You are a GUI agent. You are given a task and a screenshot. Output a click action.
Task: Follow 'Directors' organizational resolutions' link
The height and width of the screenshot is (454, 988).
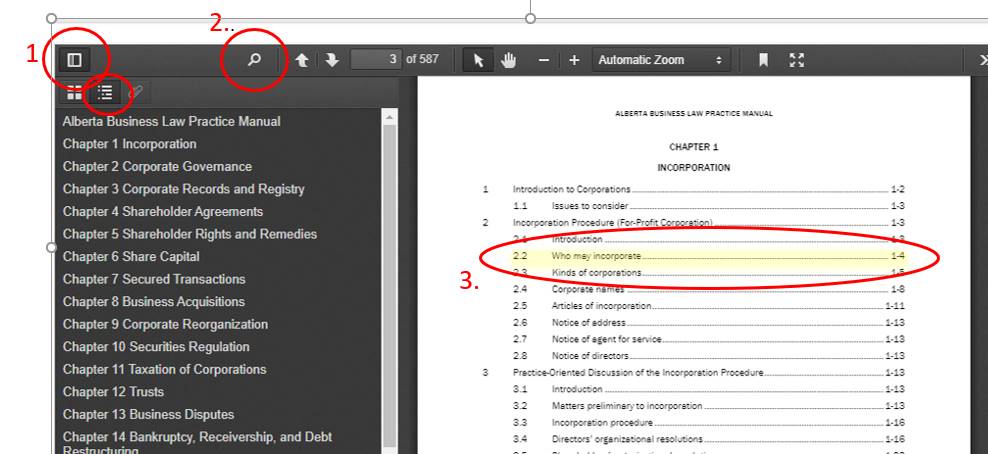(627, 439)
